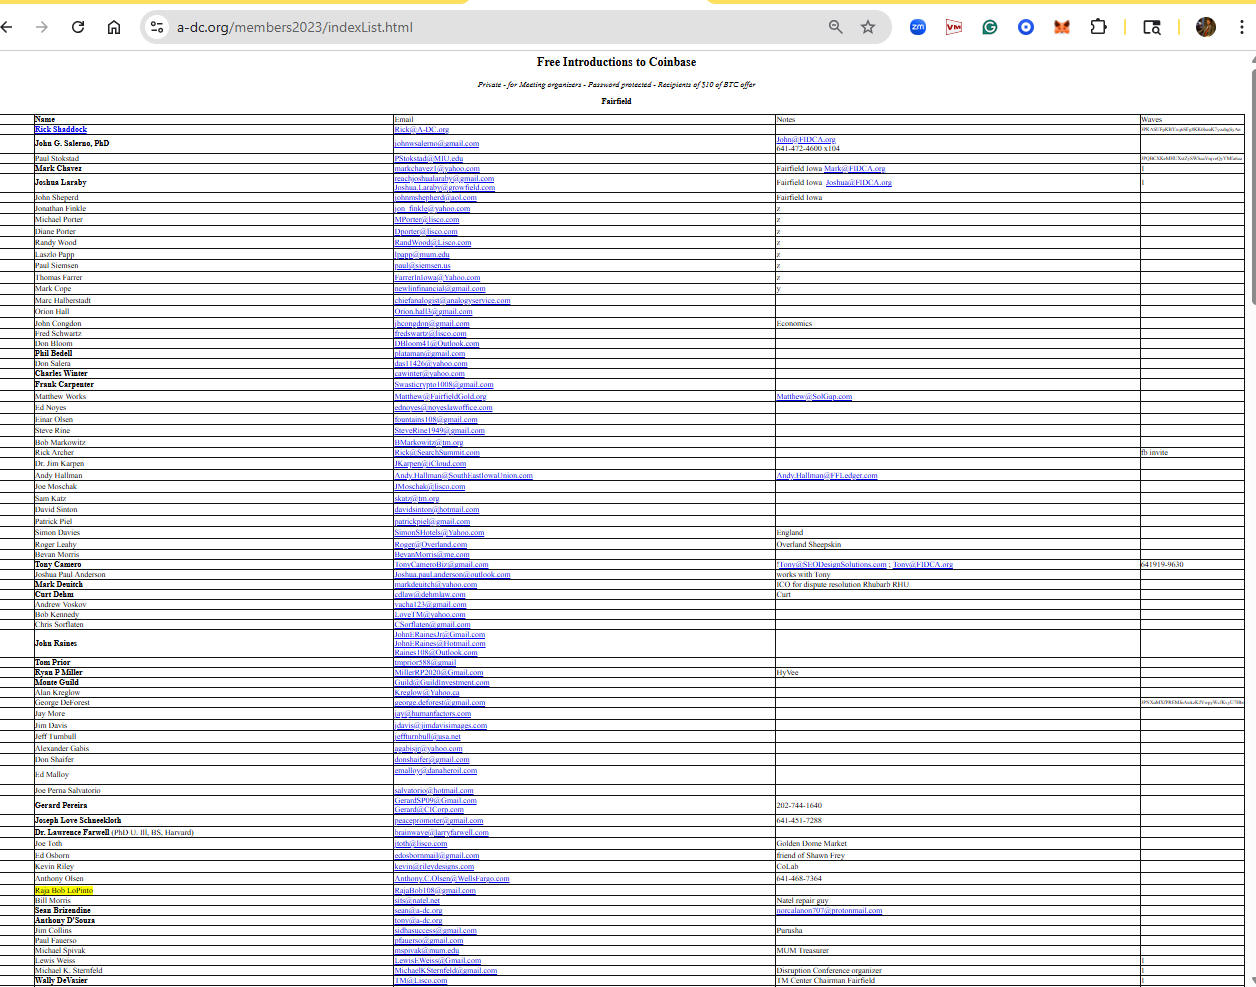Image resolution: width=1256 pixels, height=987 pixels.
Task: Open the Guild@GuildInvestment.com email link
Action: [441, 682]
